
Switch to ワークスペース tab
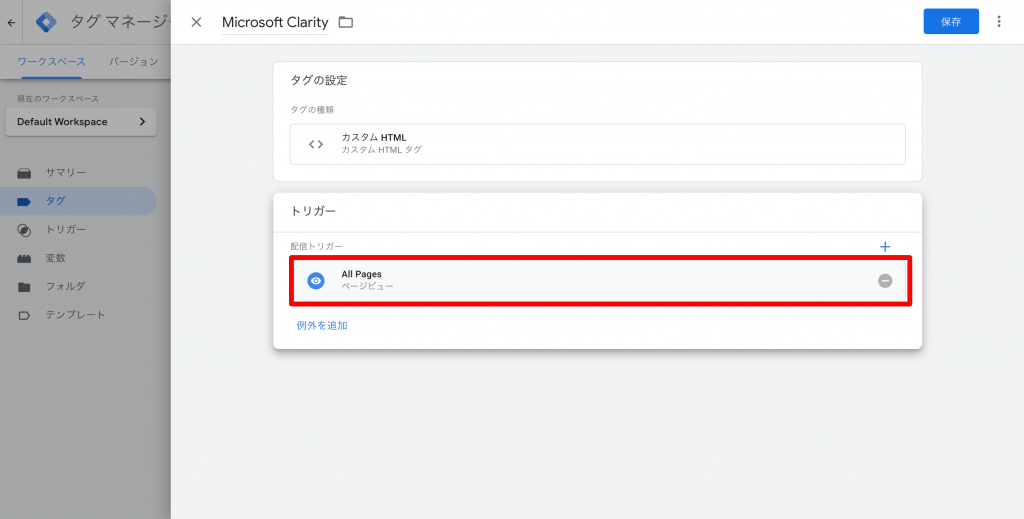point(52,61)
